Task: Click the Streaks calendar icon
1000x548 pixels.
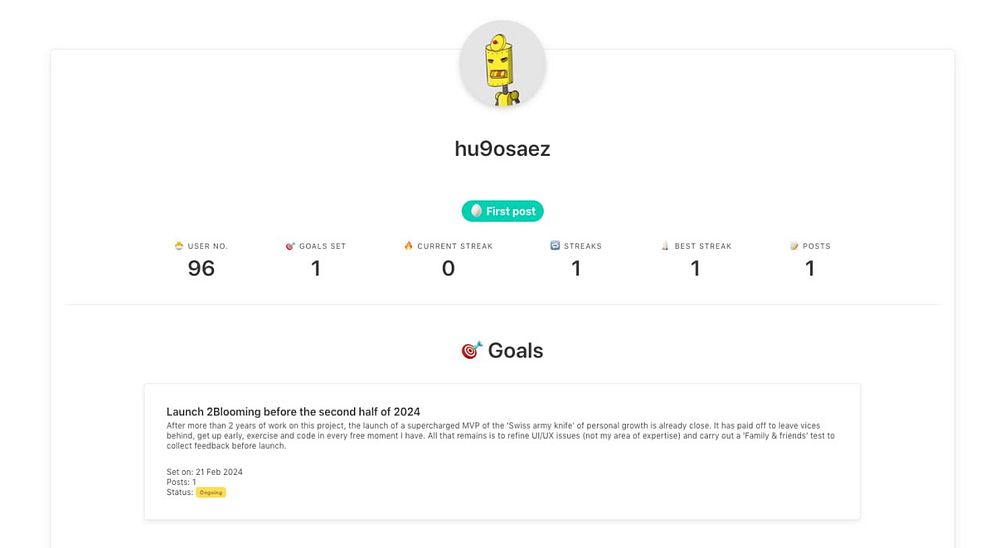Action: [555, 246]
